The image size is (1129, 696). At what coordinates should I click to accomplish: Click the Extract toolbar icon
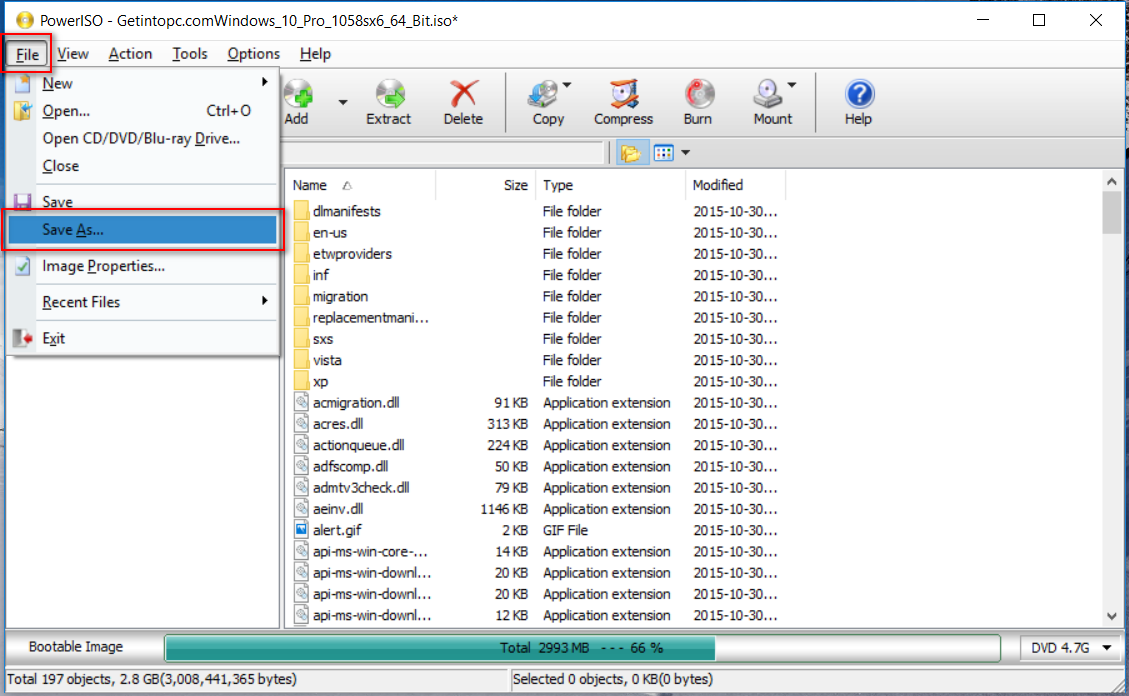(390, 94)
